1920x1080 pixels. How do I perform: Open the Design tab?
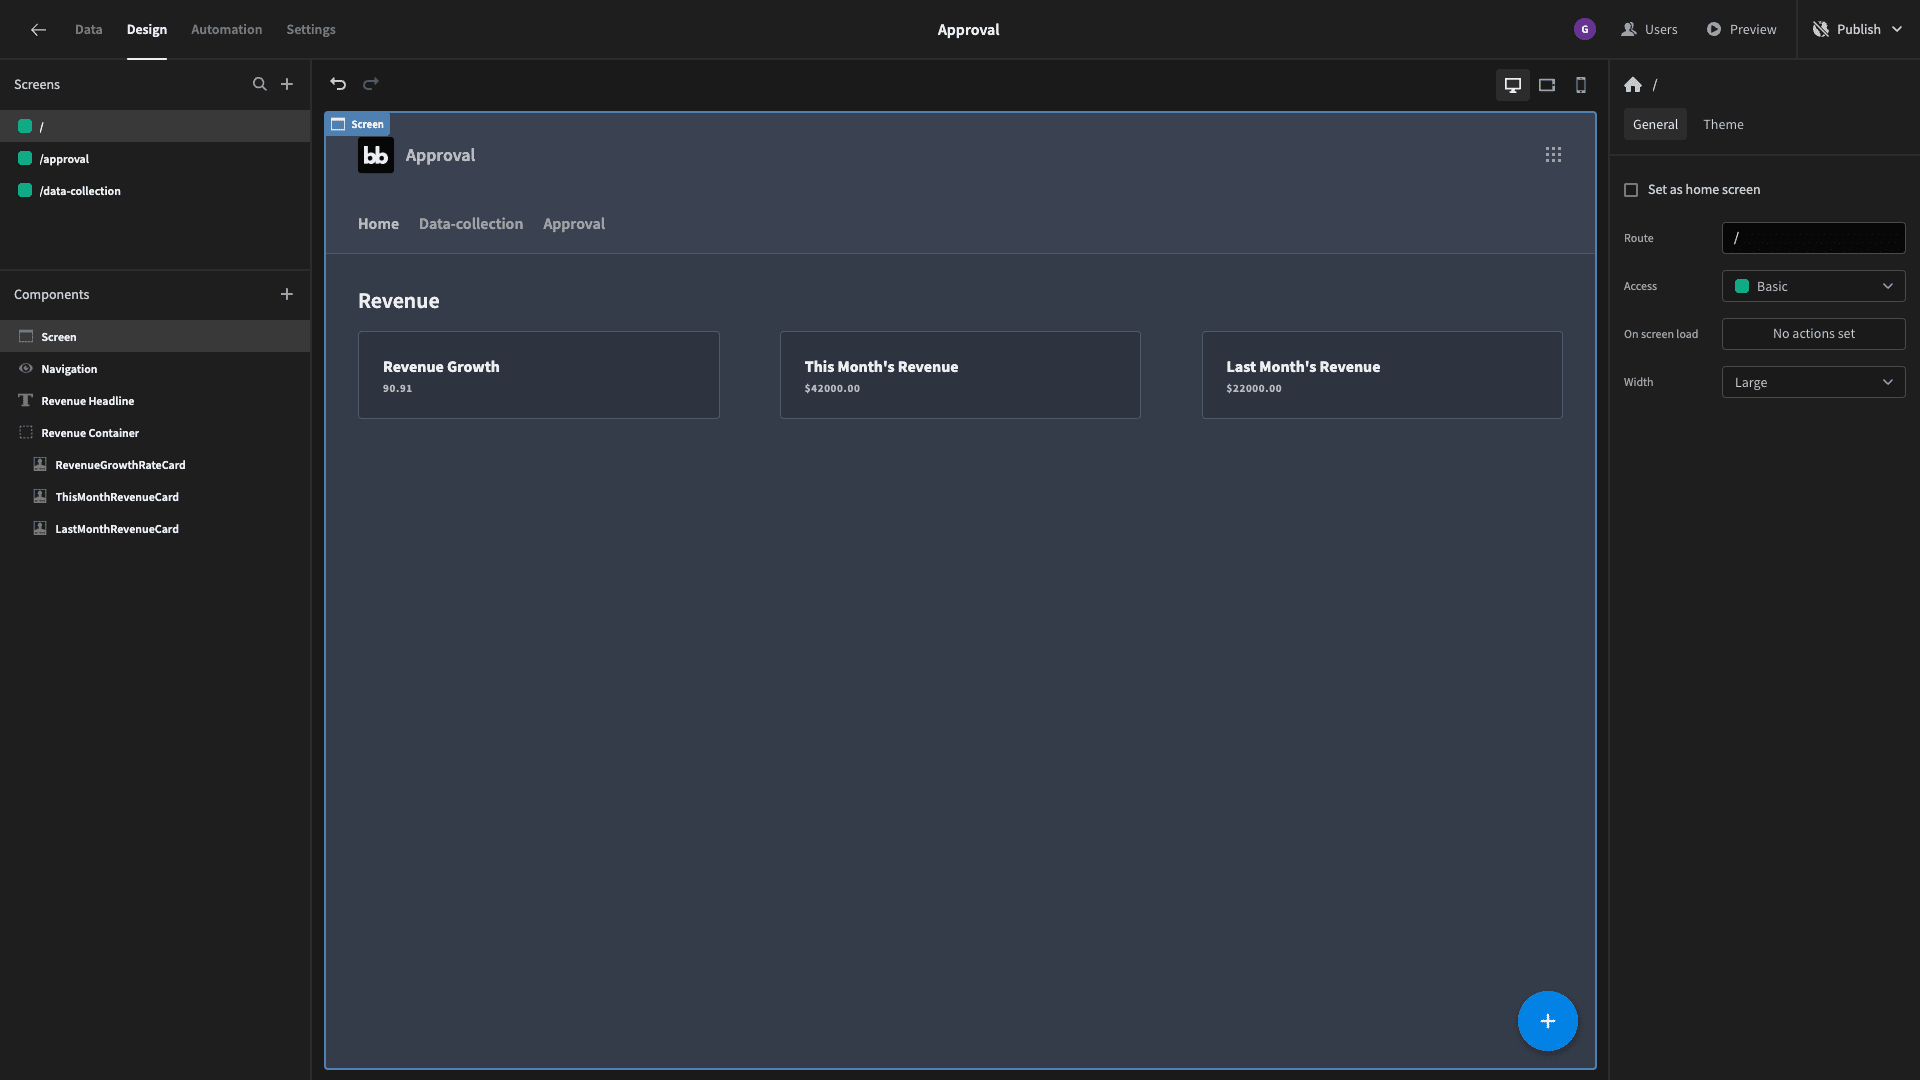(x=147, y=30)
